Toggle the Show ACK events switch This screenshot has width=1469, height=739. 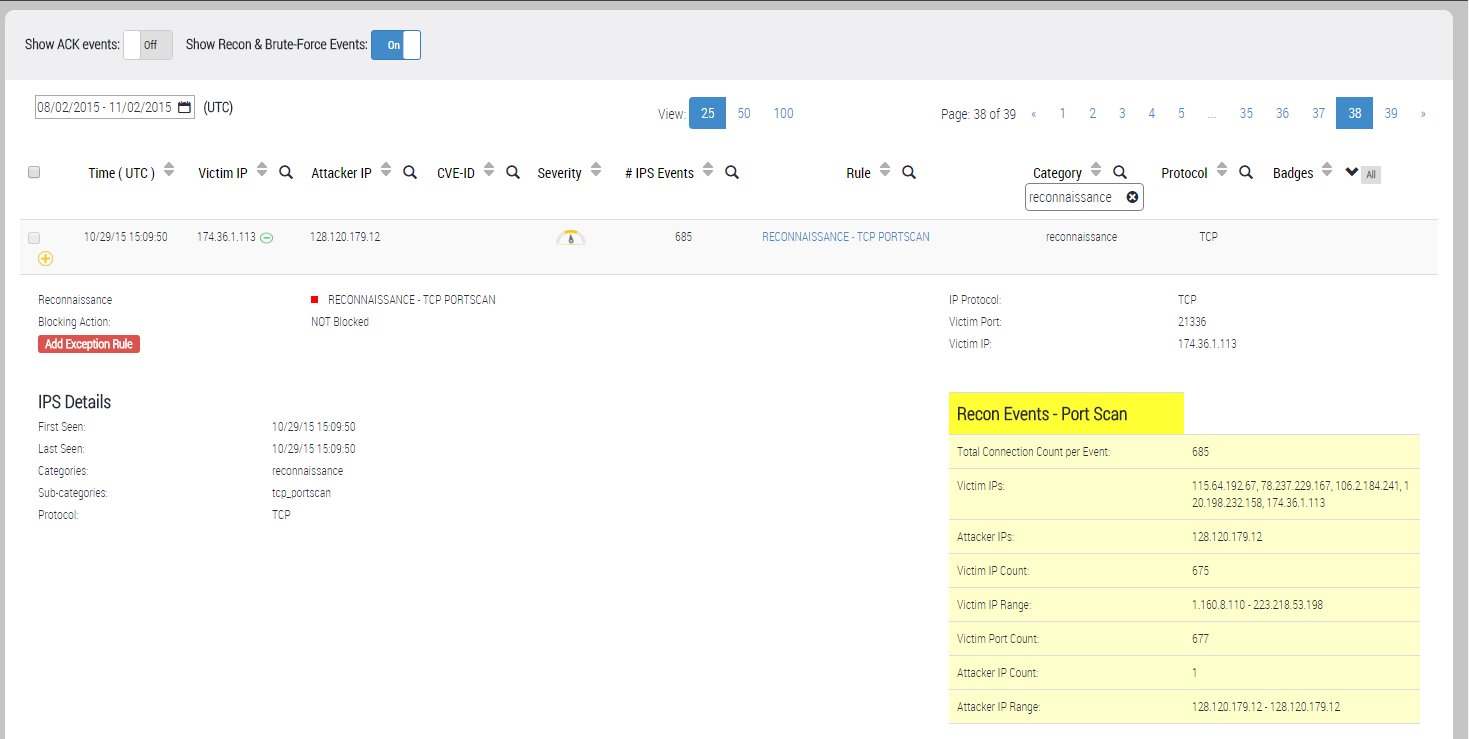click(x=148, y=45)
